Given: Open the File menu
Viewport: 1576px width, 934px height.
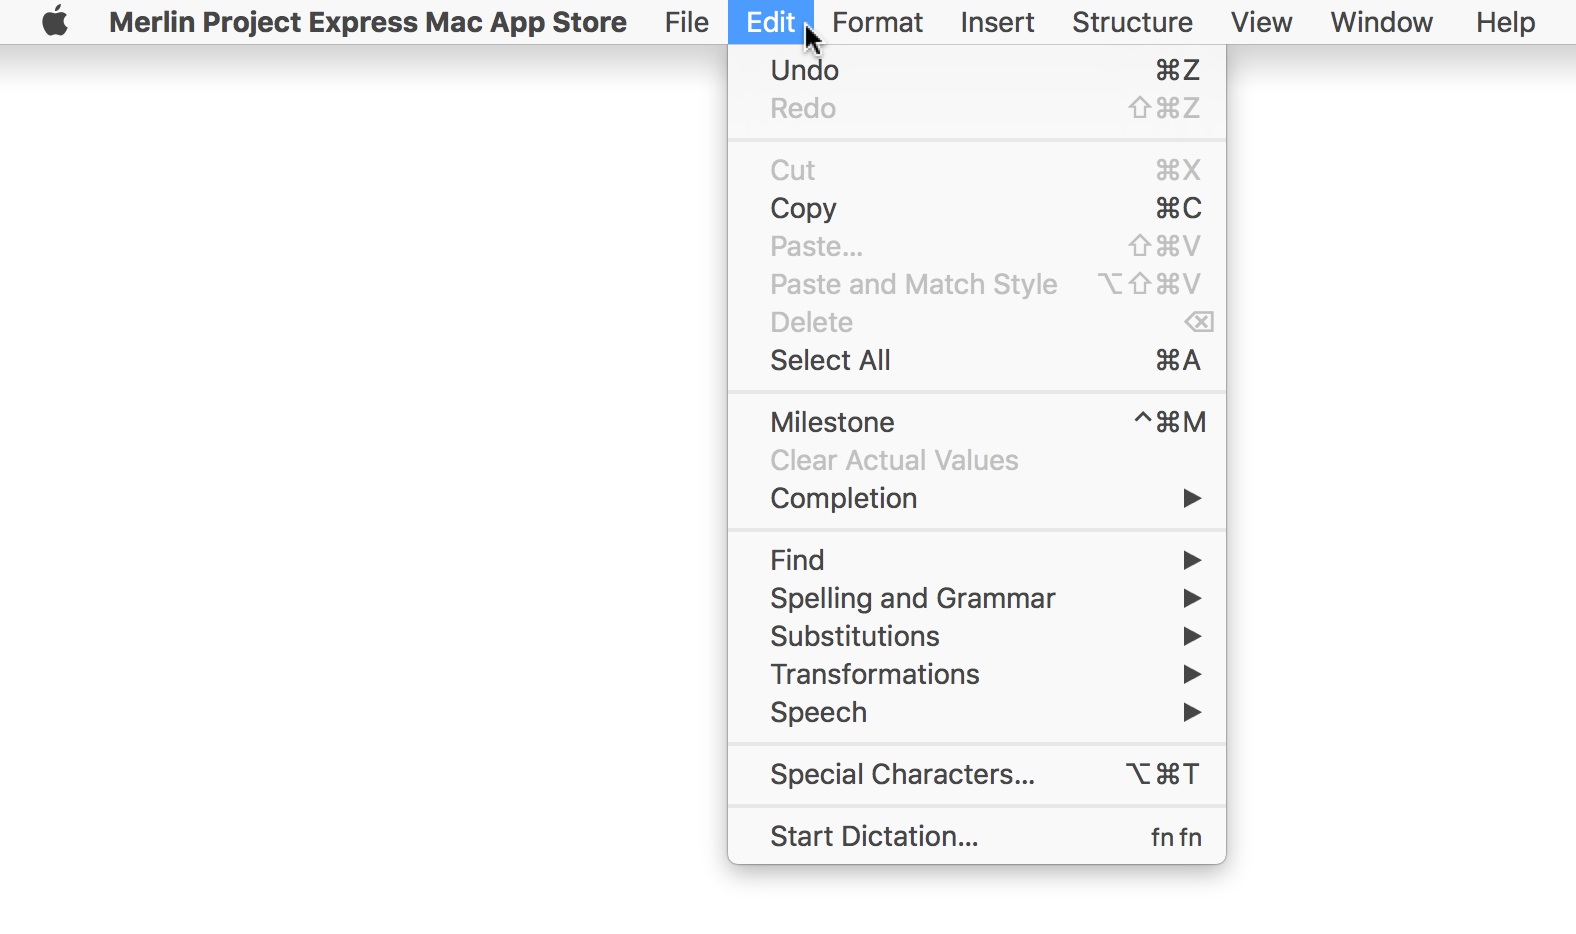Looking at the screenshot, I should coord(686,22).
